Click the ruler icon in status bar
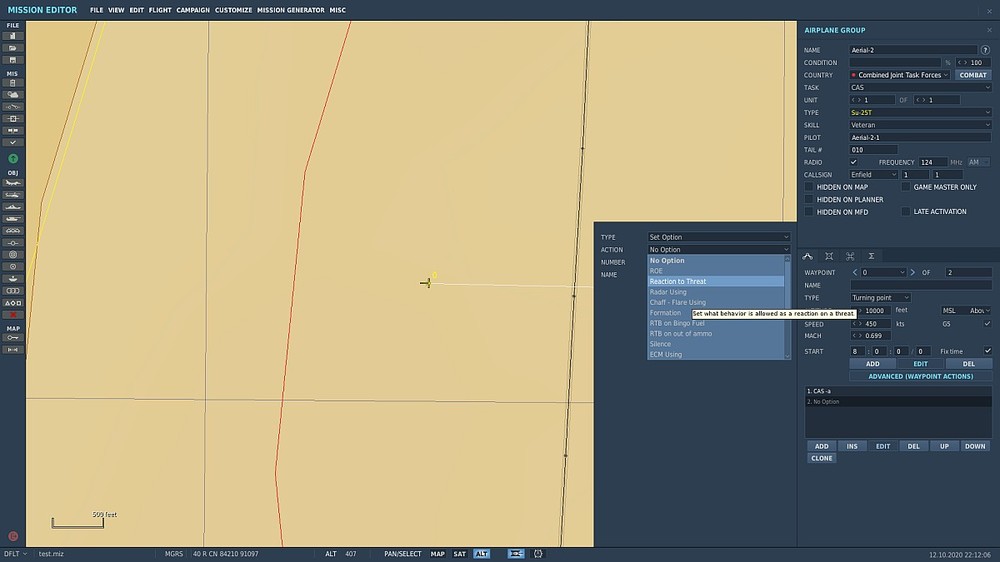Screen dimensions: 1000x562 [x=516, y=554]
